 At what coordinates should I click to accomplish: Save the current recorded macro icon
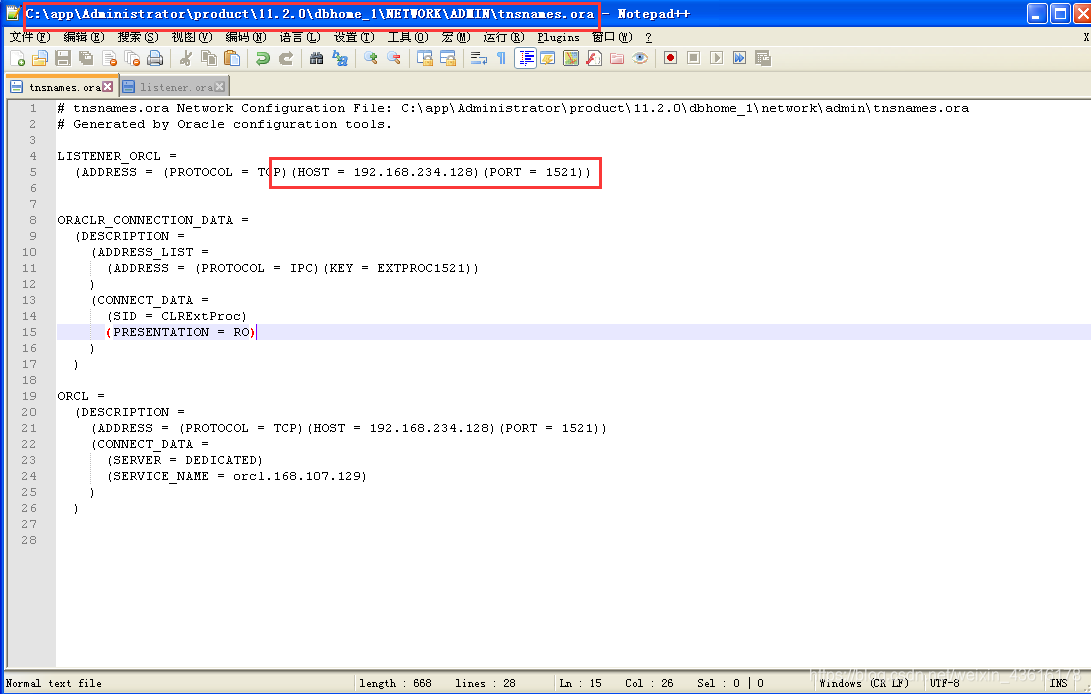point(763,58)
